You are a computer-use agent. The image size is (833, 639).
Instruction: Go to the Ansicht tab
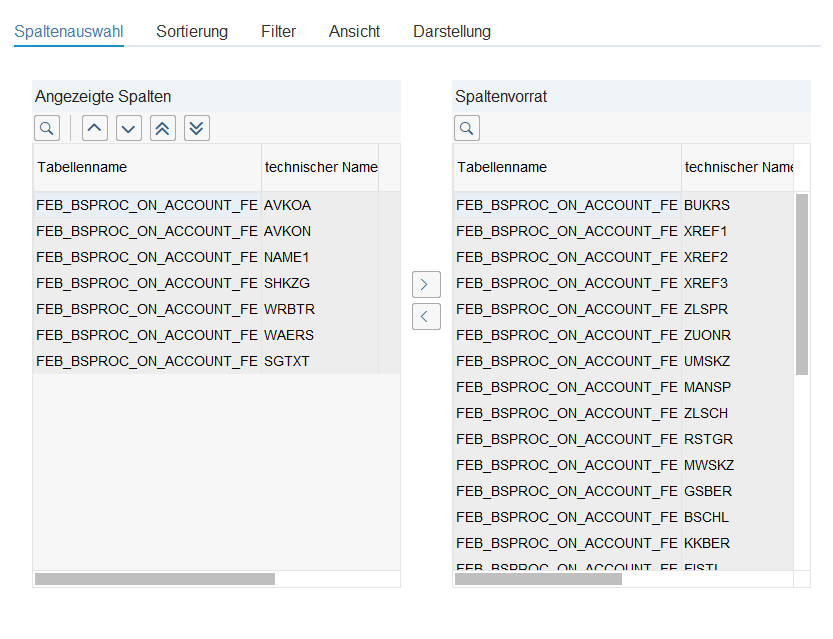pos(354,31)
